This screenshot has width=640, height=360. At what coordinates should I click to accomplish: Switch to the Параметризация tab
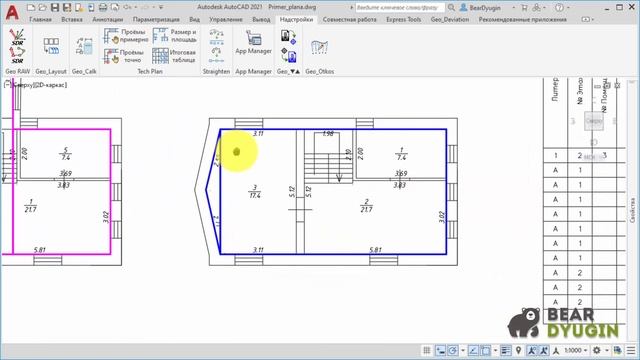(x=156, y=19)
